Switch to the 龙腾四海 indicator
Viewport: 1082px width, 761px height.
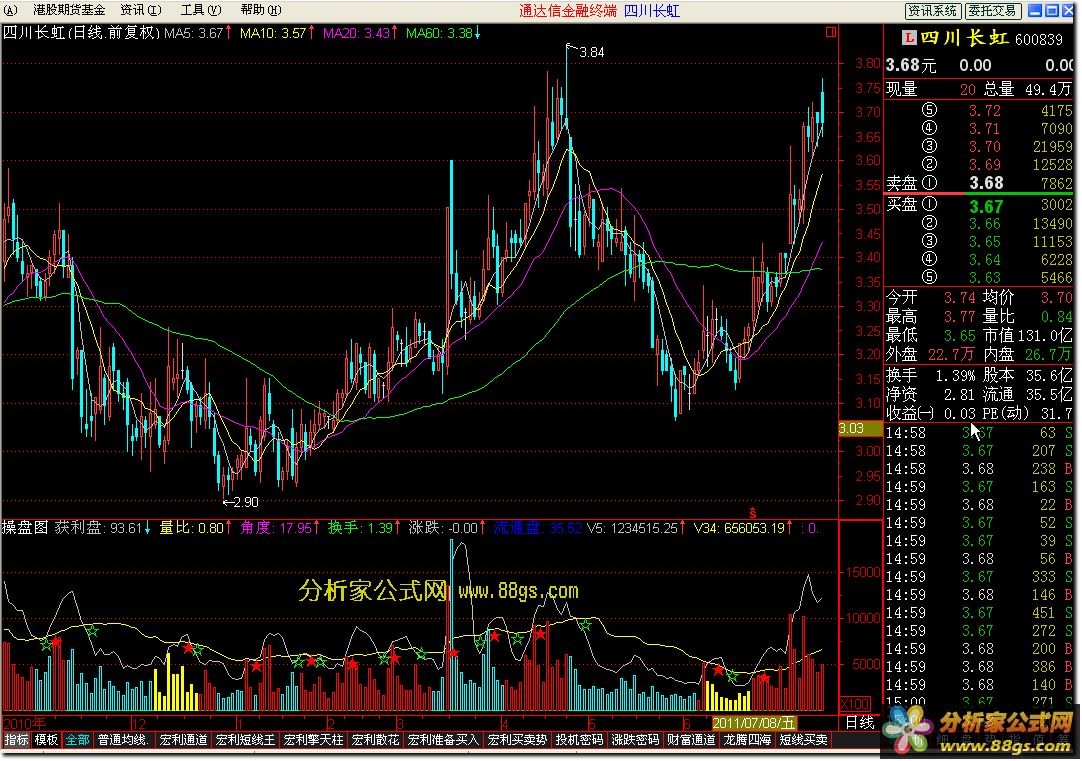[747, 740]
